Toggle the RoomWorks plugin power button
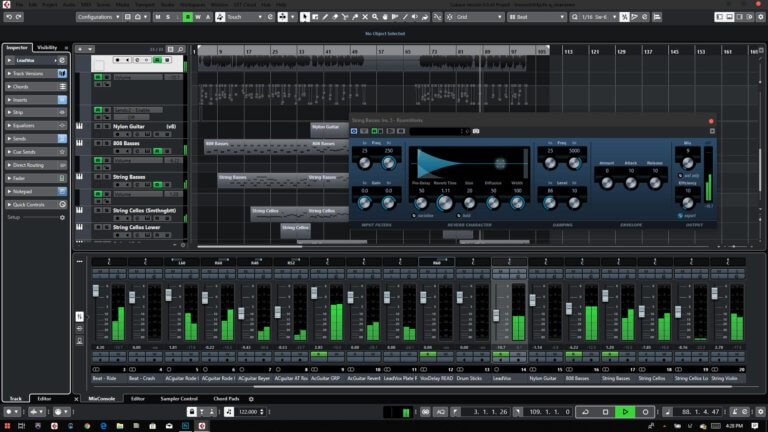This screenshot has height=432, width=768. pyautogui.click(x=354, y=131)
